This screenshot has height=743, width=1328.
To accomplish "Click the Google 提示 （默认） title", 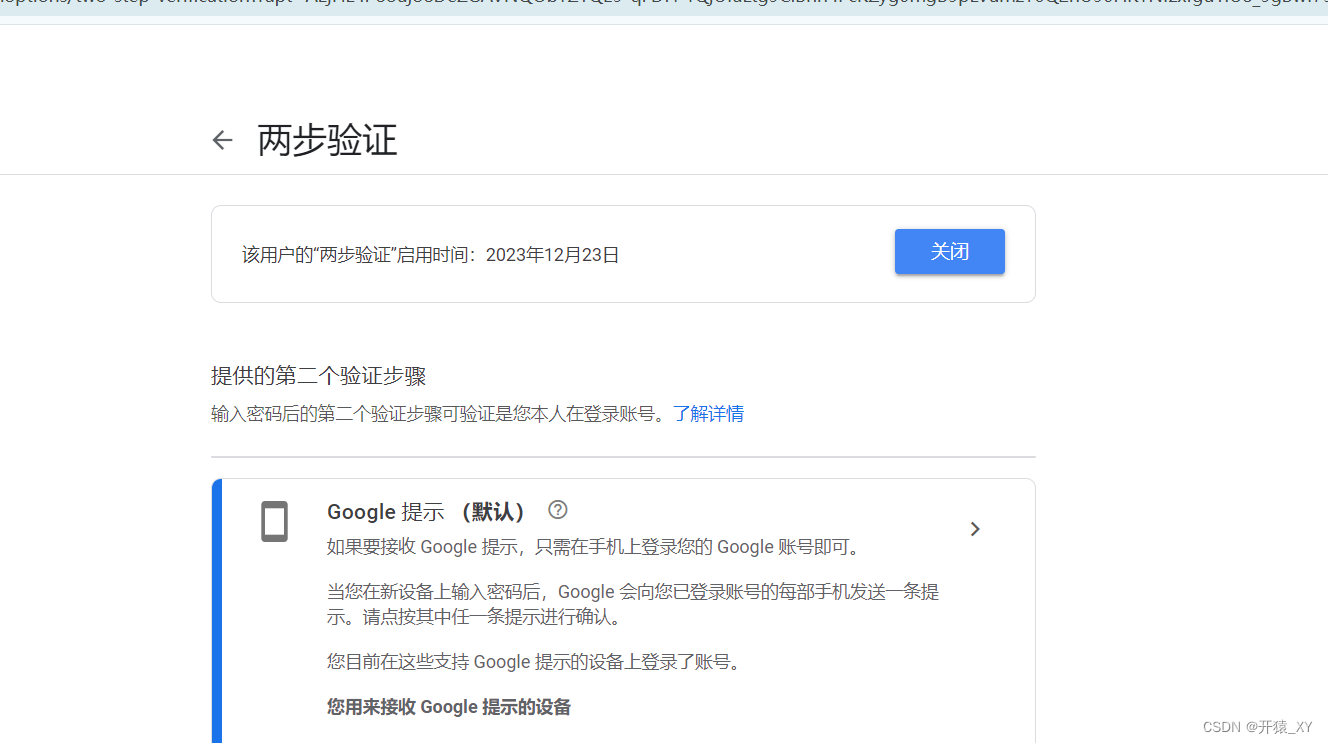I will (x=427, y=512).
